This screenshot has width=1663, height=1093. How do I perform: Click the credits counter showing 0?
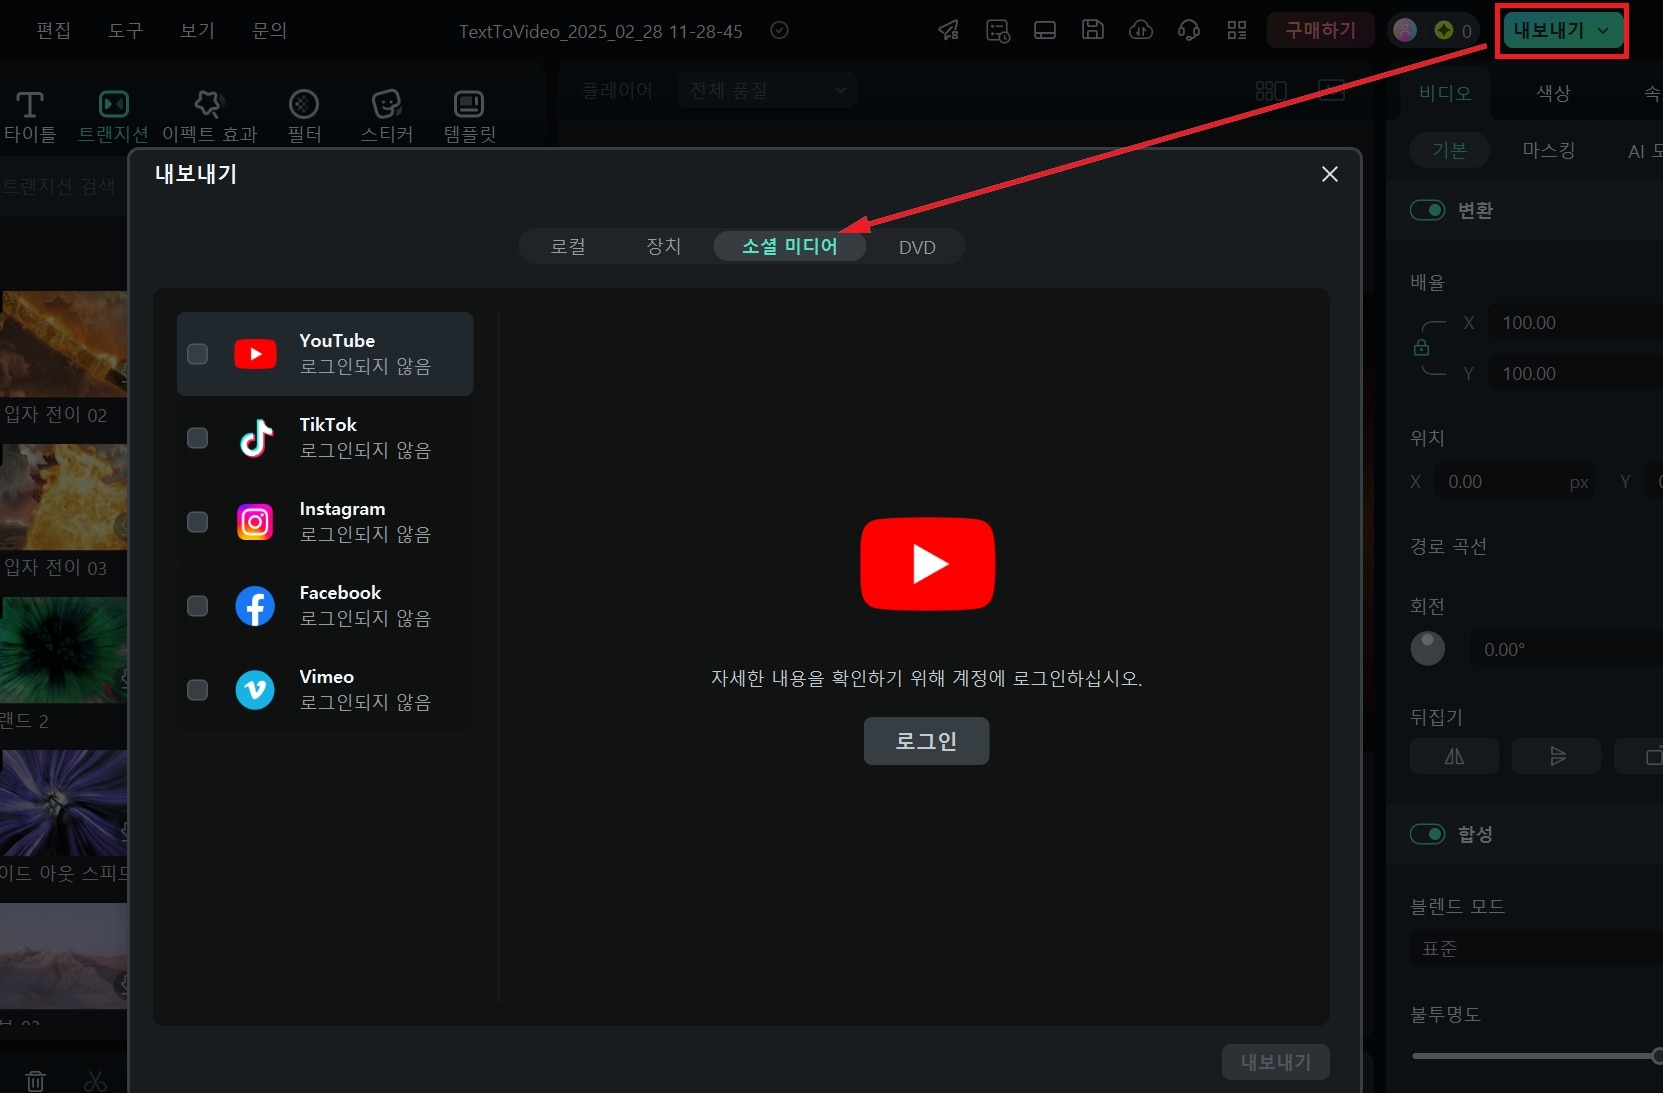click(1452, 30)
